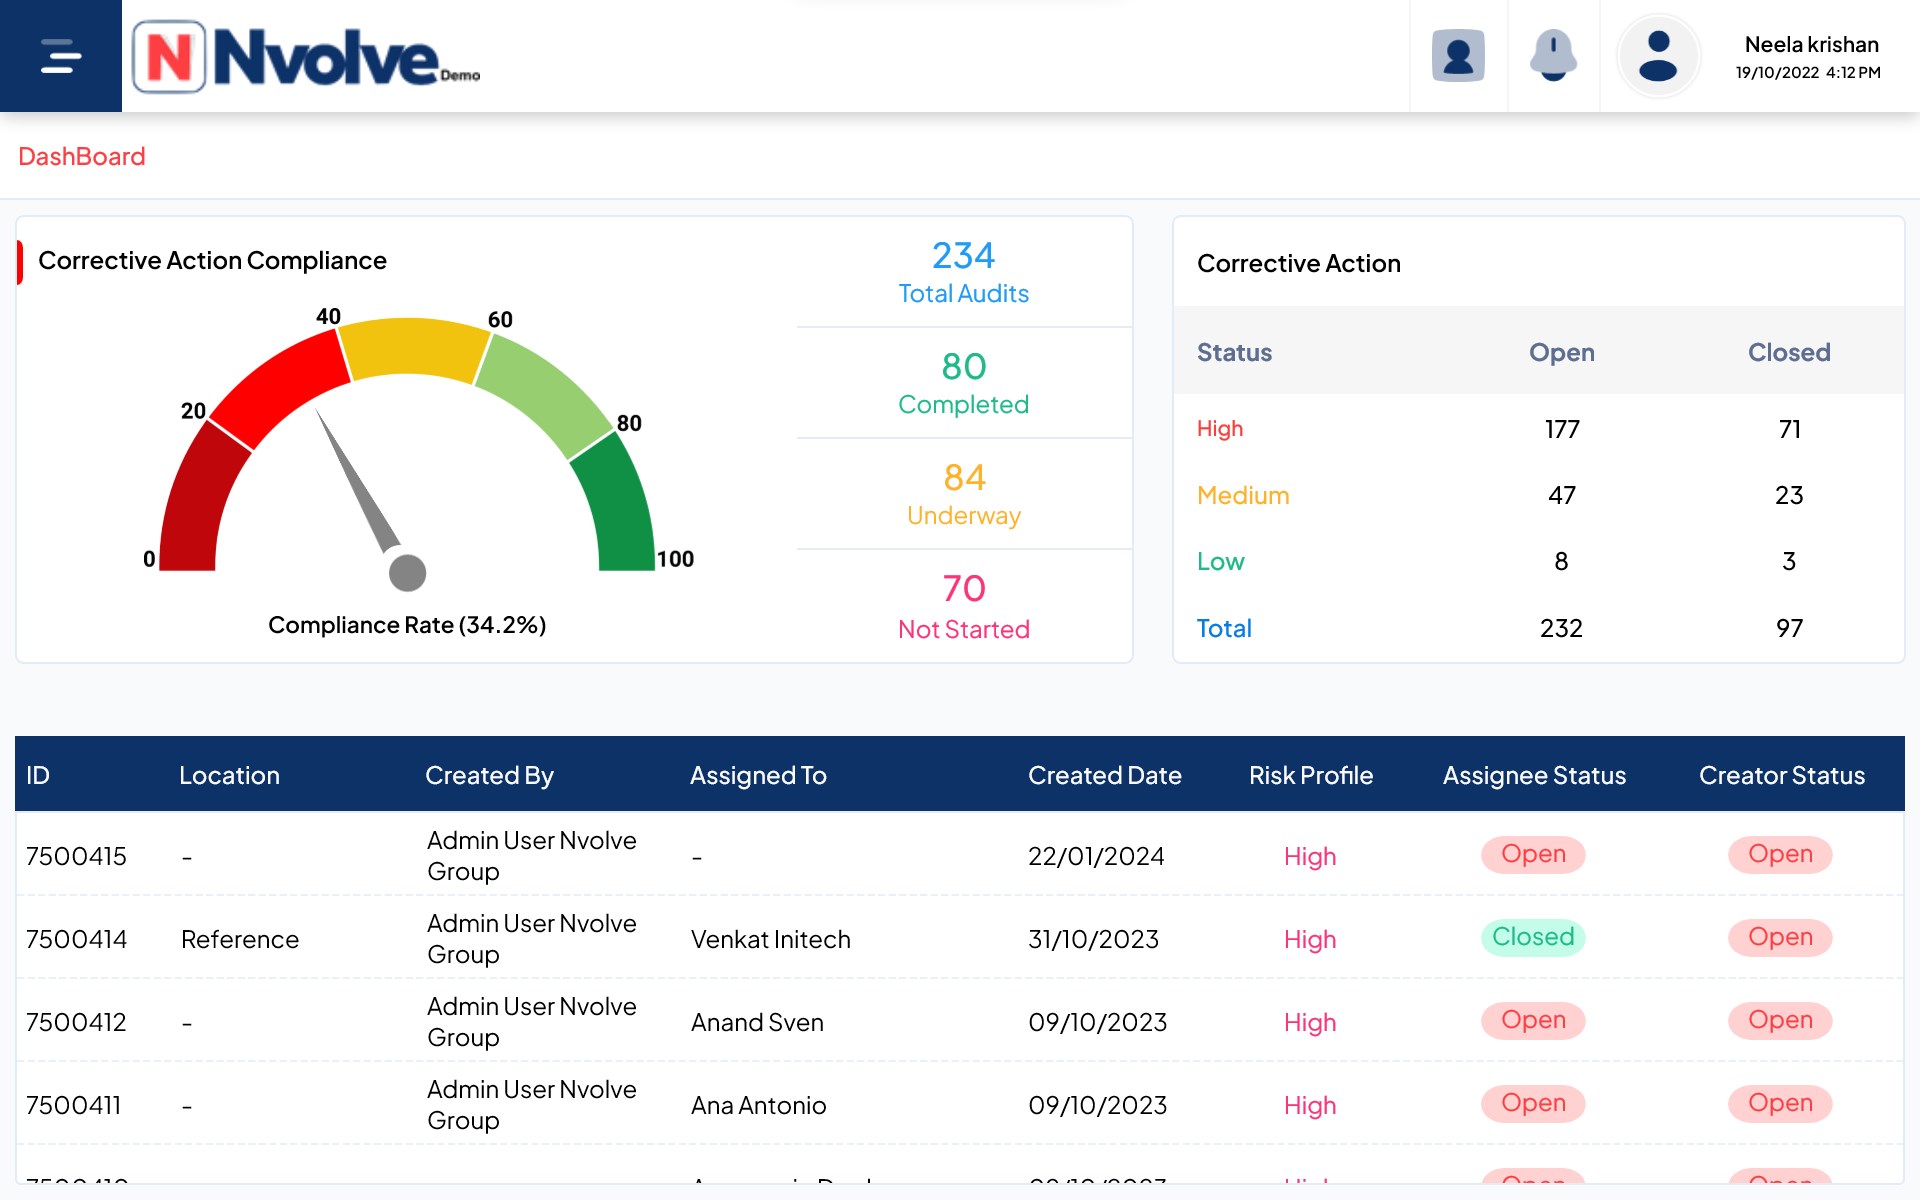Viewport: 1920px width, 1200px height.
Task: Sort by Risk Profile column header
Action: [1310, 776]
